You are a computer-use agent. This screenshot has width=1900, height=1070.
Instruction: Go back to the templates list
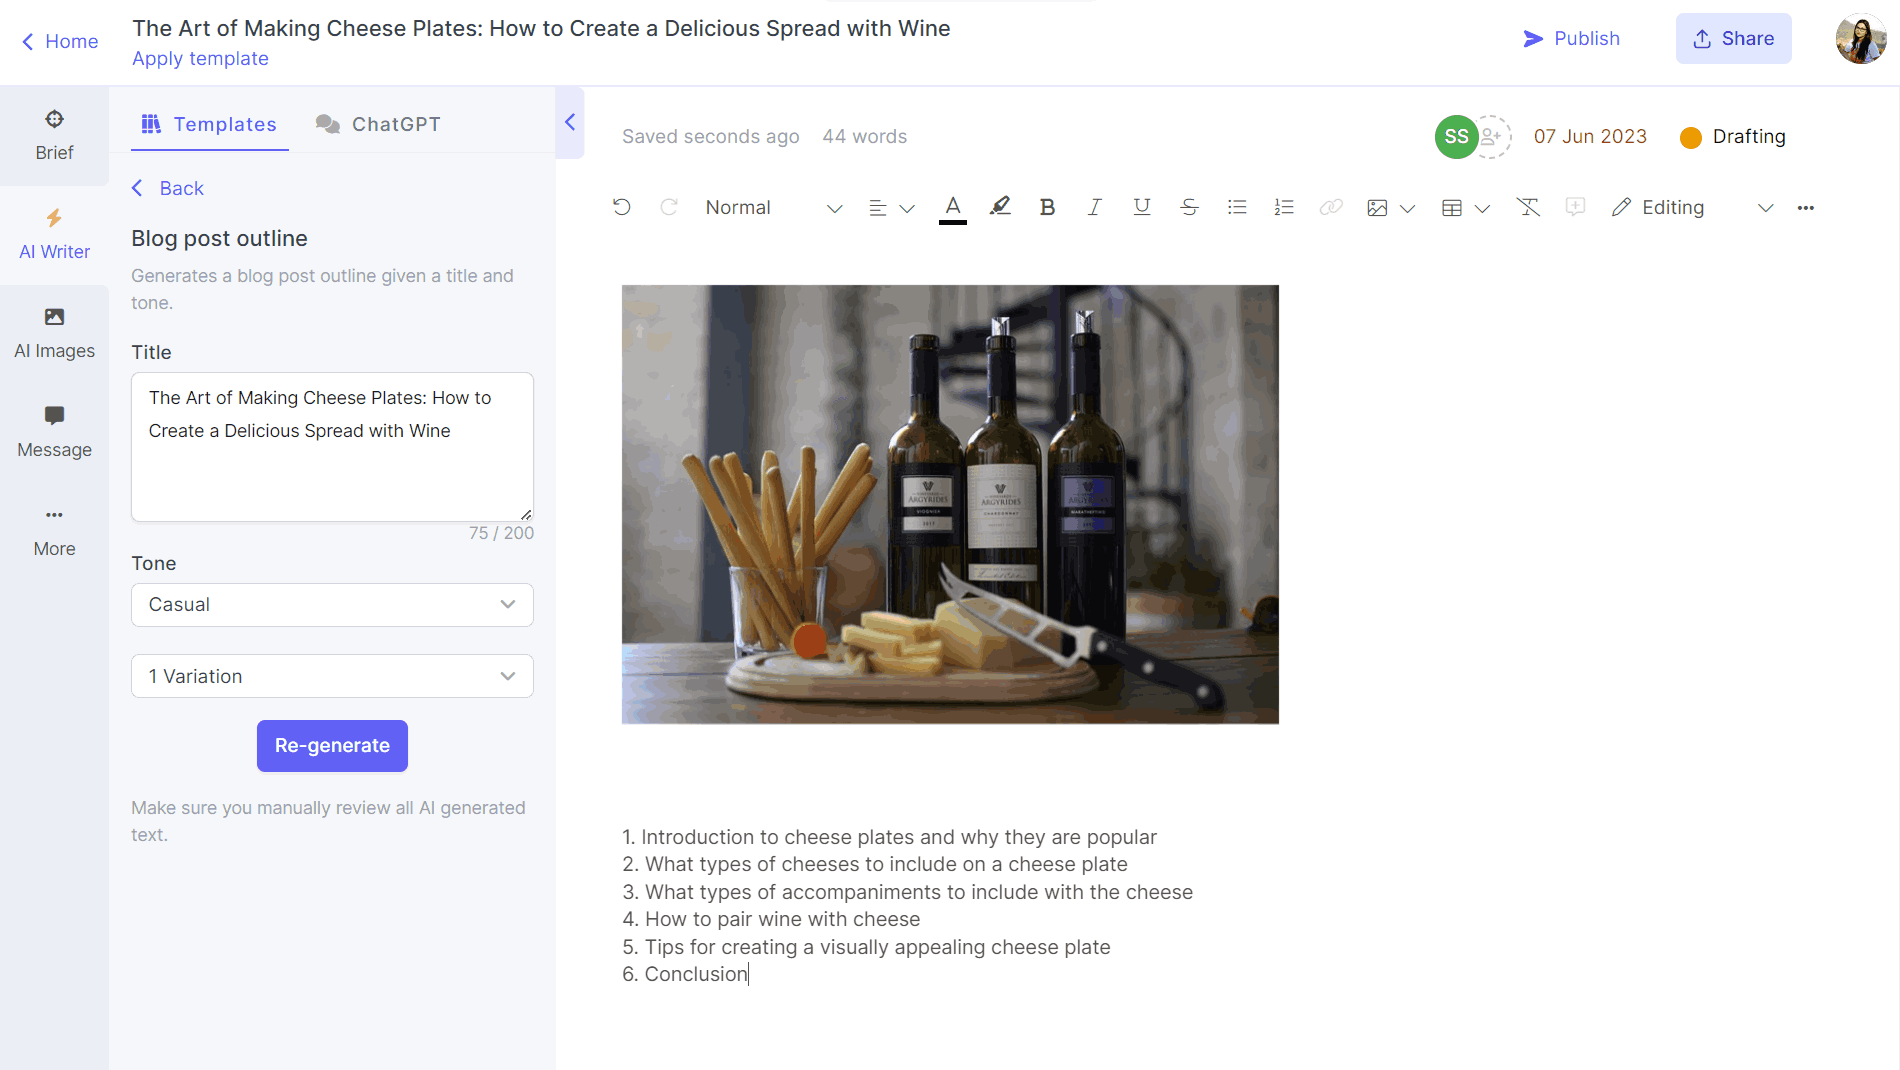point(168,188)
